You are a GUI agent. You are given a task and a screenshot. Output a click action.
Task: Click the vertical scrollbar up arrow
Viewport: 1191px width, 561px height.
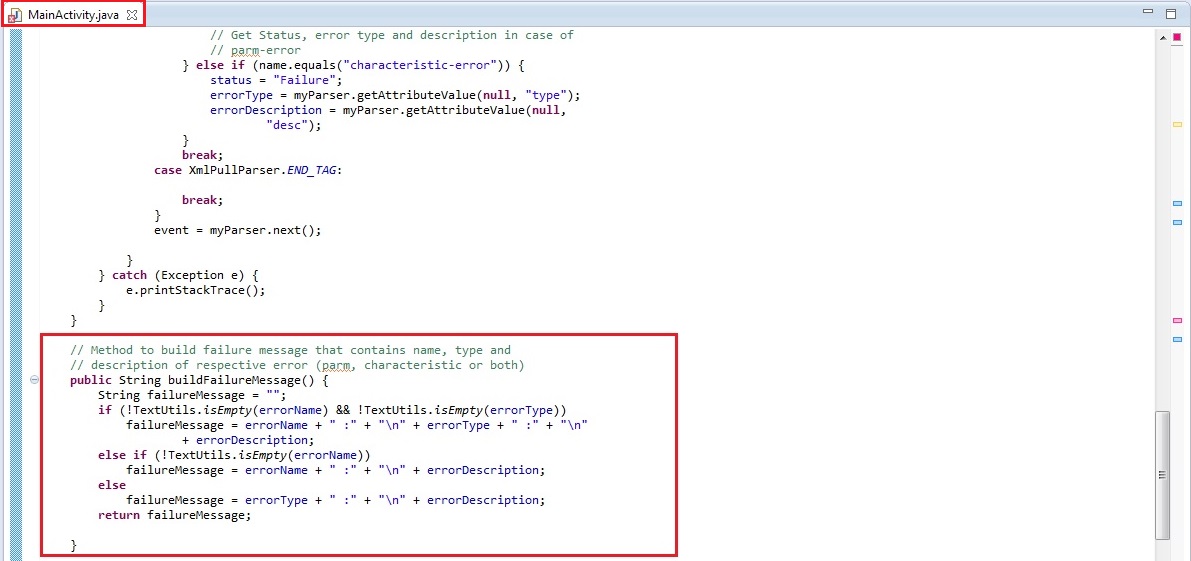(1162, 38)
